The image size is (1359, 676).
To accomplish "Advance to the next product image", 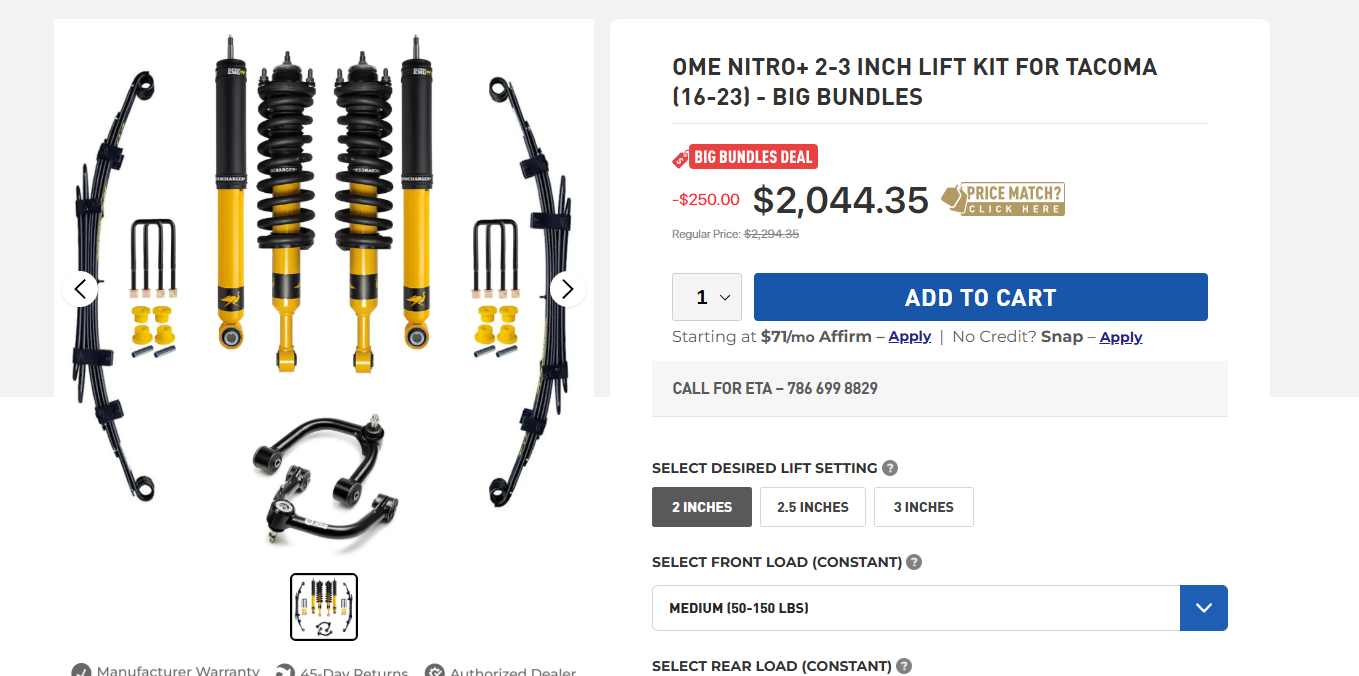I will coord(568,289).
